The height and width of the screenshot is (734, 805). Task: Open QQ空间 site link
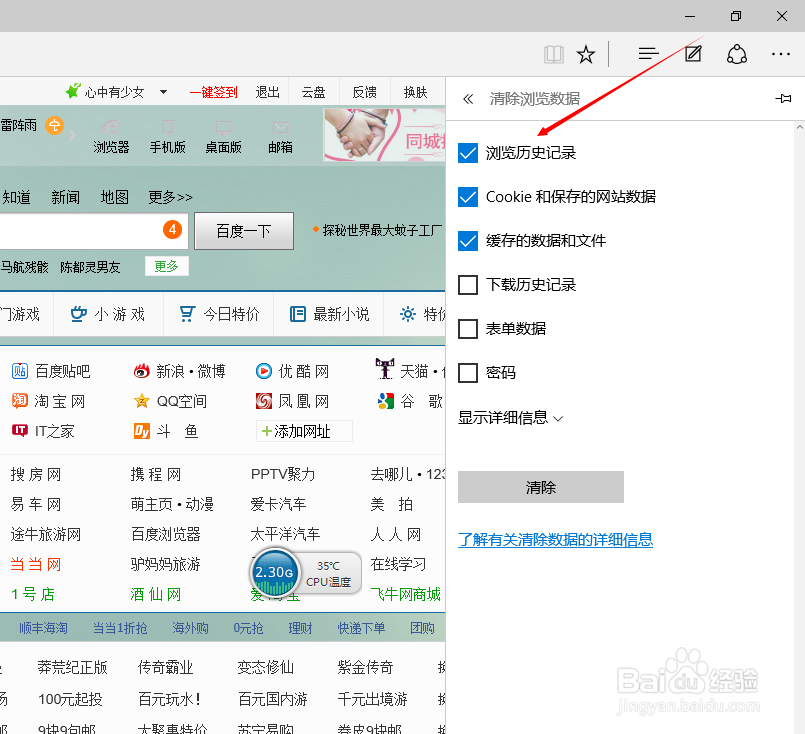pyautogui.click(x=170, y=401)
